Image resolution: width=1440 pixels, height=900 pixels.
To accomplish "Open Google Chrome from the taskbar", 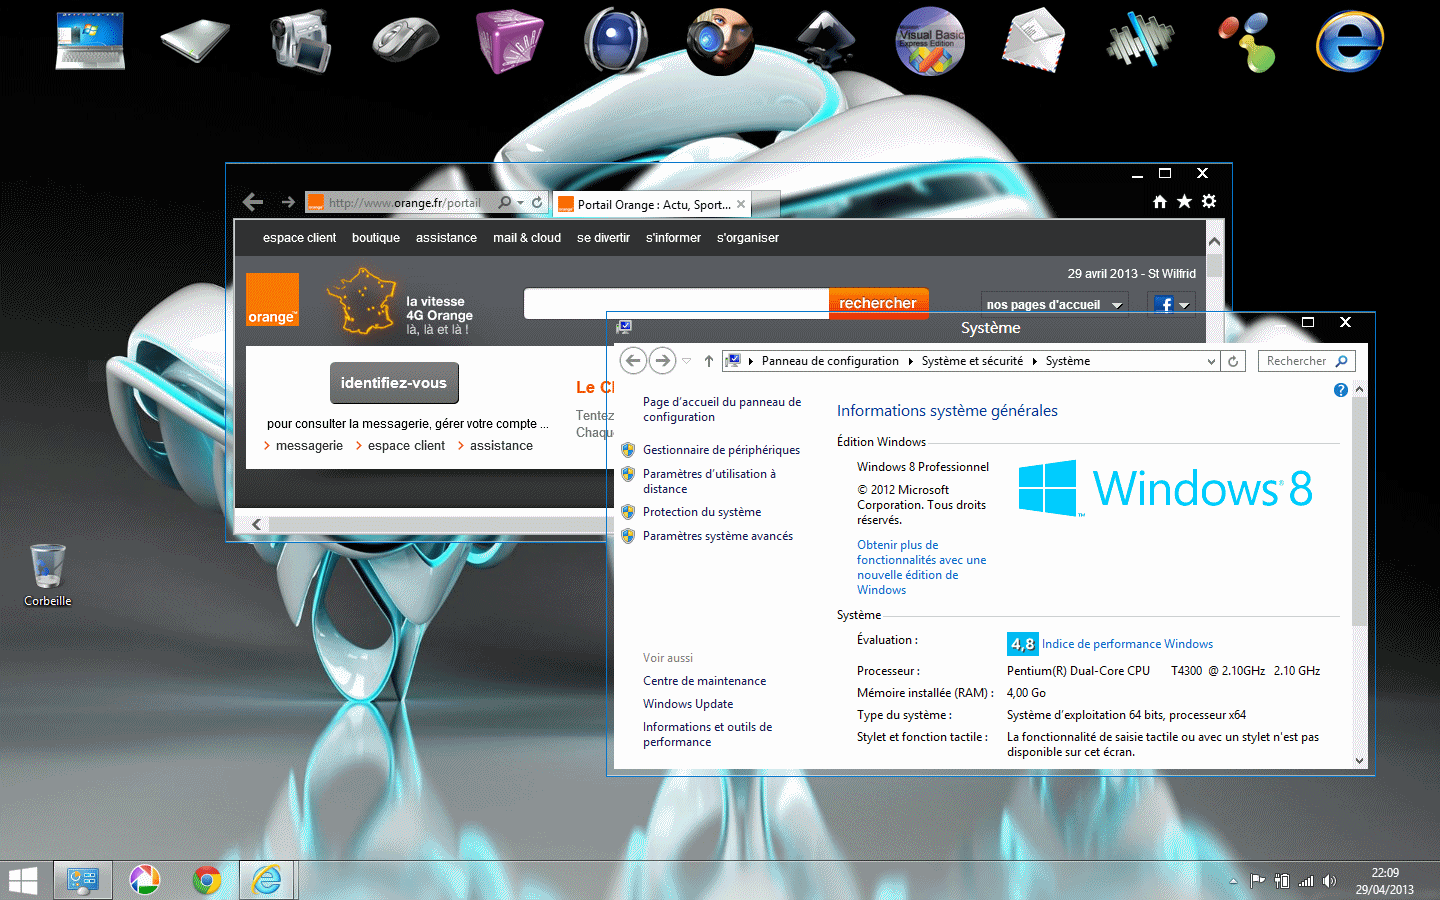I will click(x=207, y=881).
